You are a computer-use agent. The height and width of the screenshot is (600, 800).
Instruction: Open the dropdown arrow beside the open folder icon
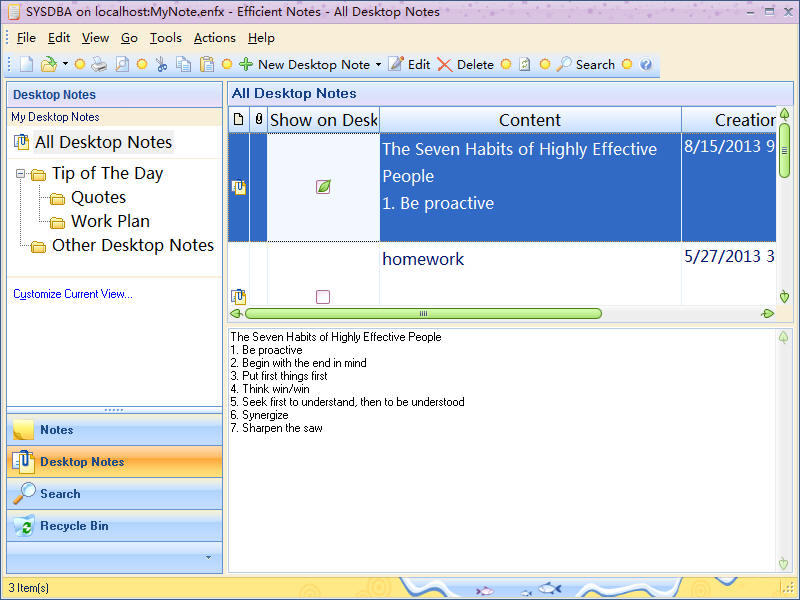(x=65, y=64)
